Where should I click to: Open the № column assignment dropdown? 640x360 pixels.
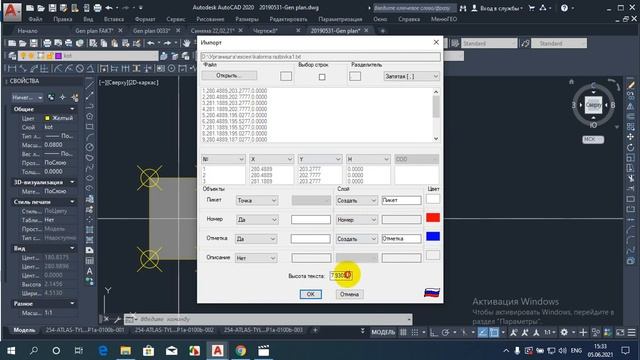point(223,159)
